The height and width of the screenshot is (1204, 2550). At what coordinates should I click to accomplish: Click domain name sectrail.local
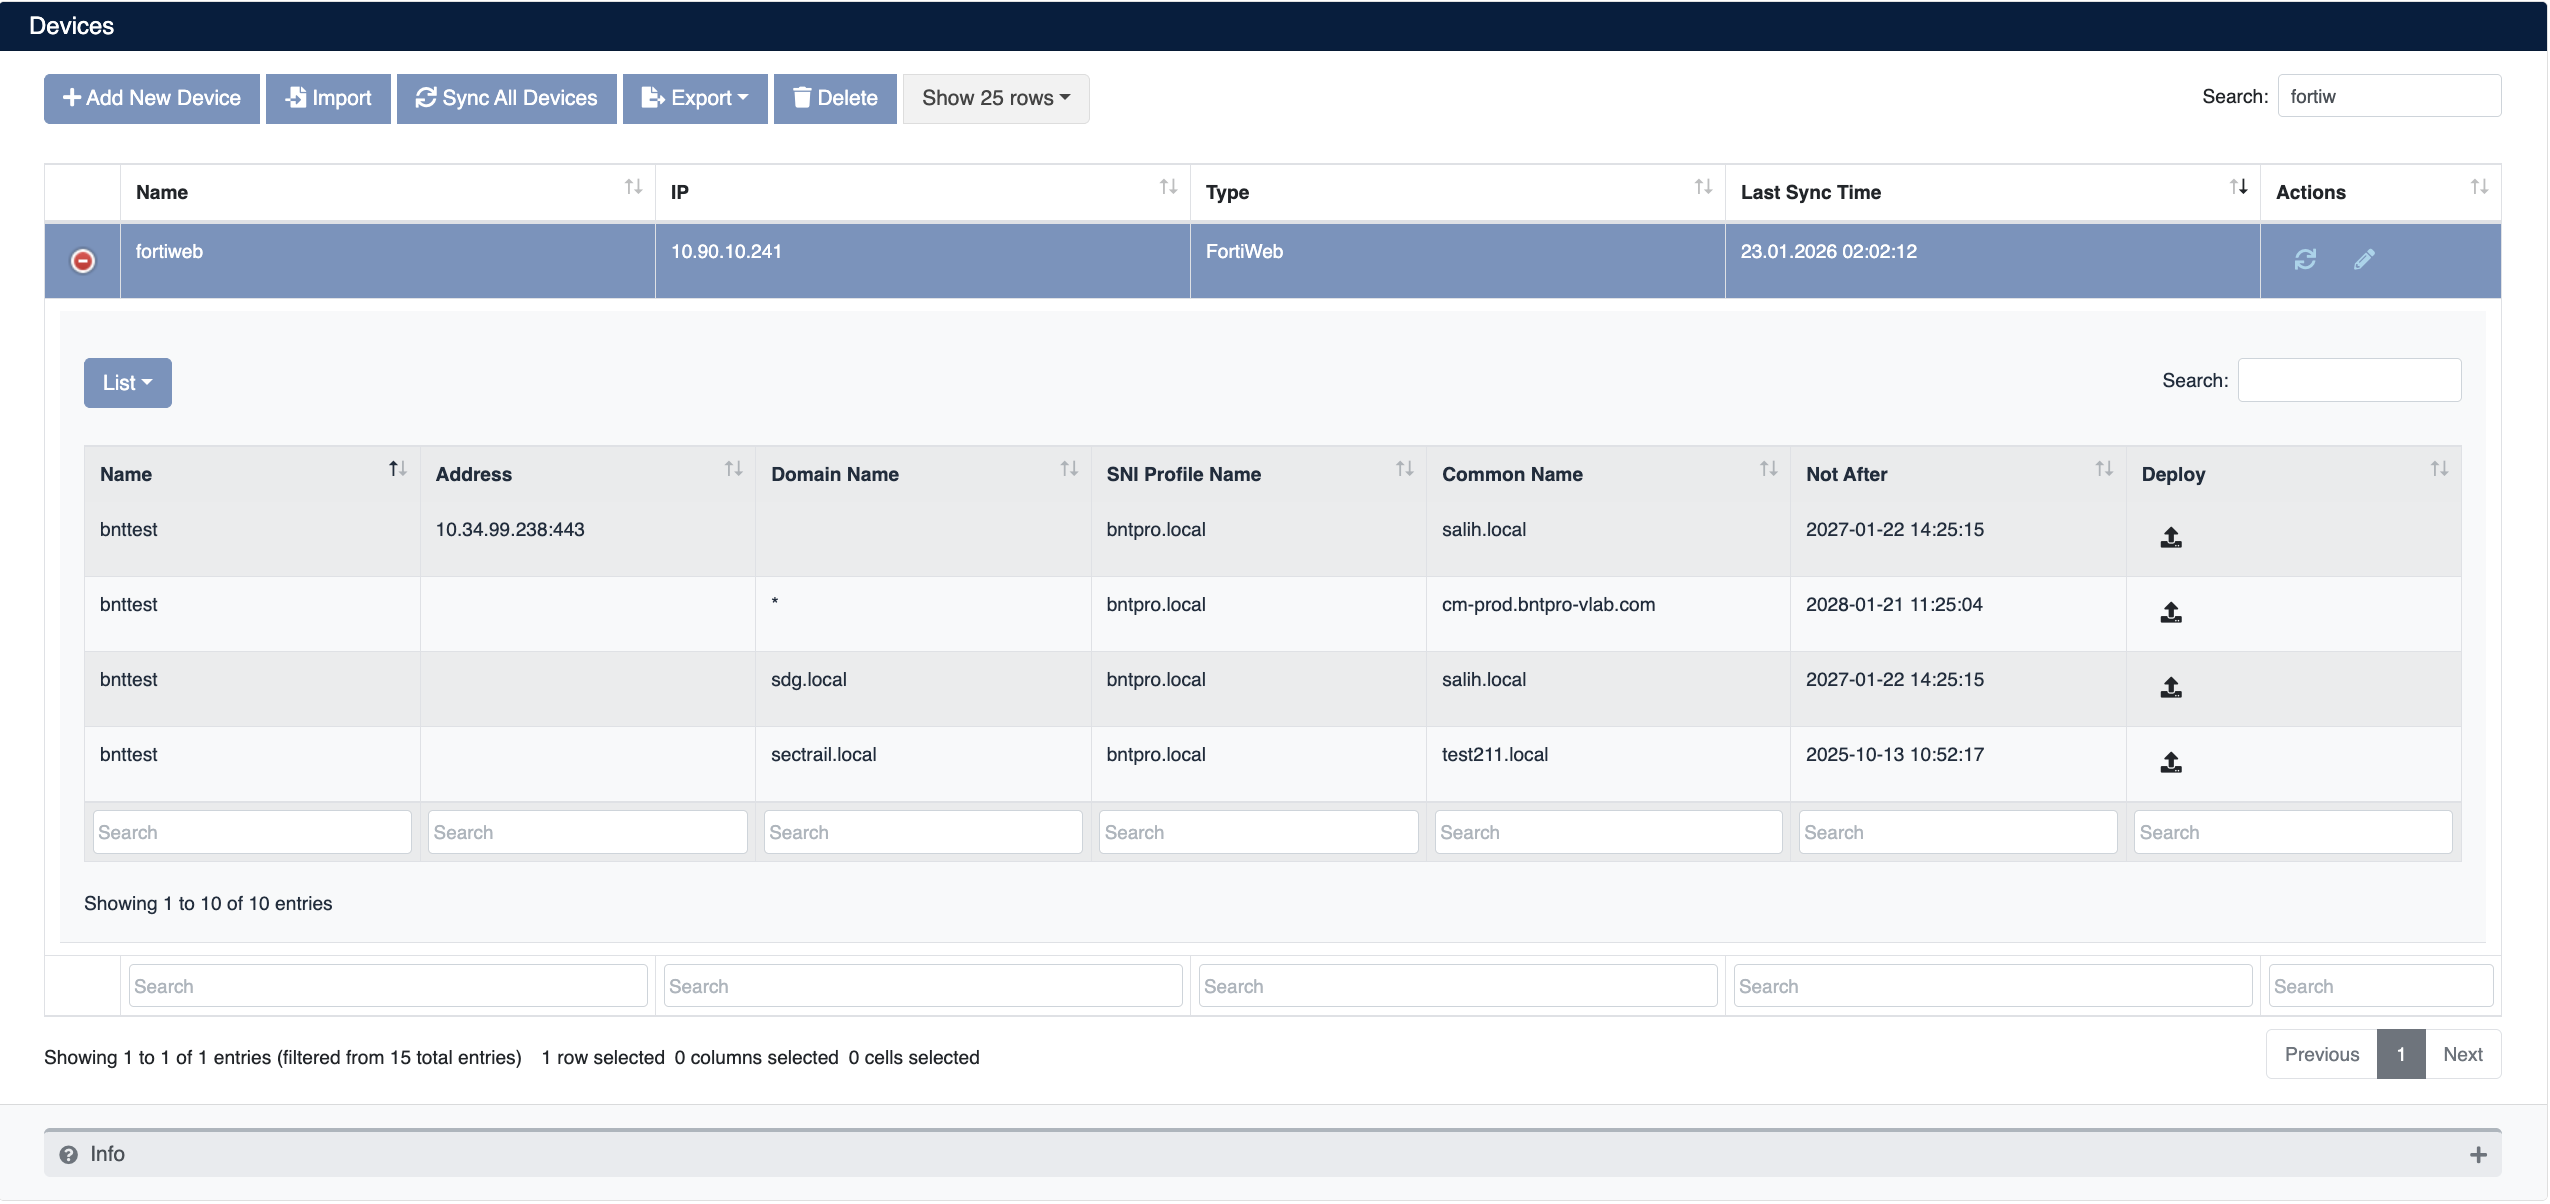tap(823, 755)
